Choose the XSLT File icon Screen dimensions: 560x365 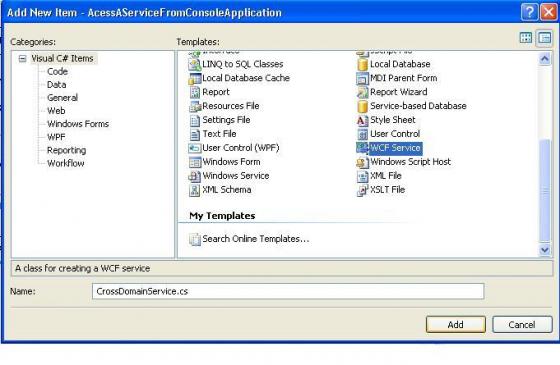(362, 190)
